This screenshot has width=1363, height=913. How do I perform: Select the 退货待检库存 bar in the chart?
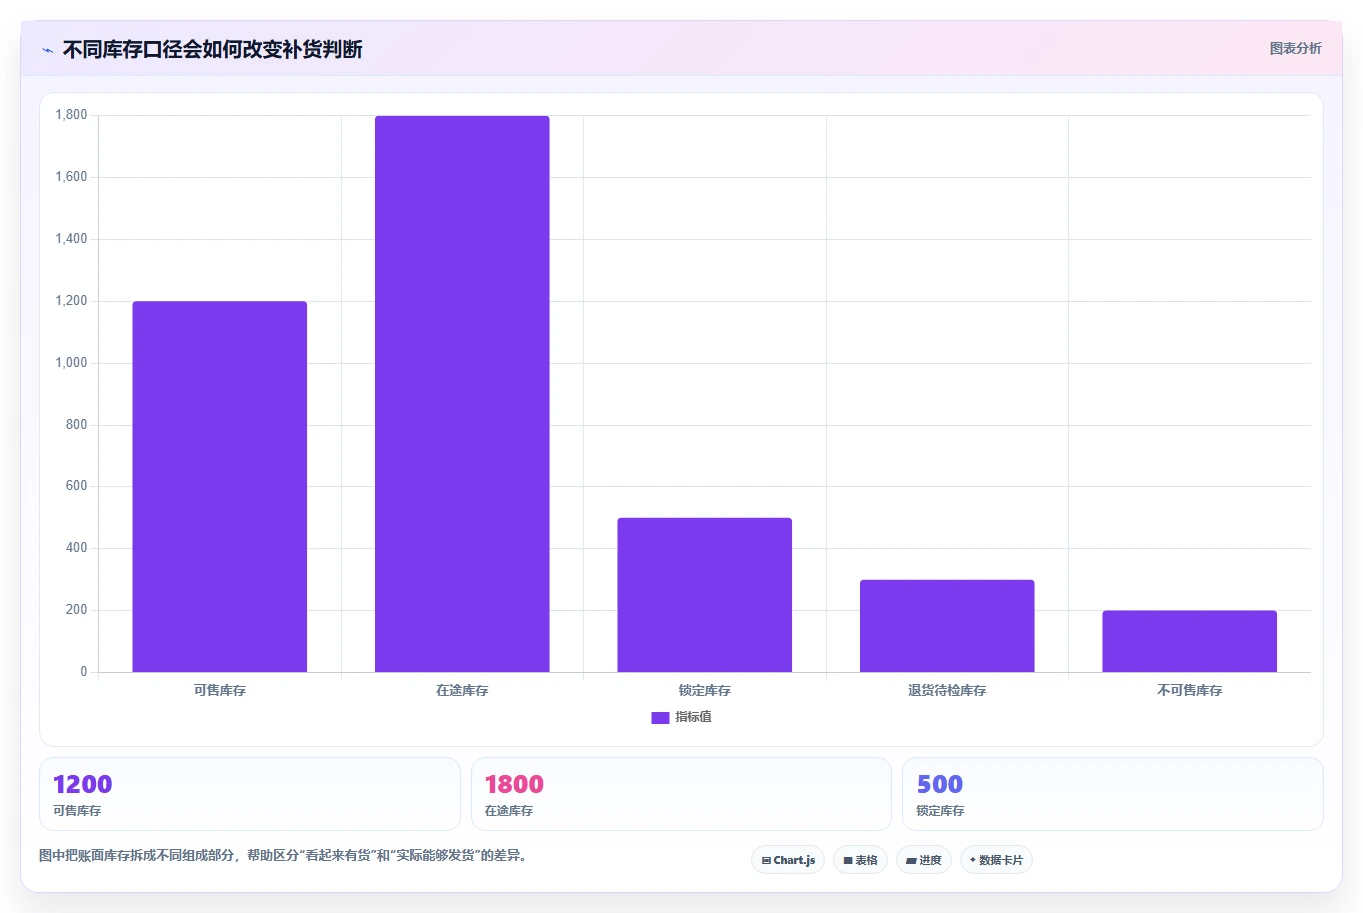(947, 626)
